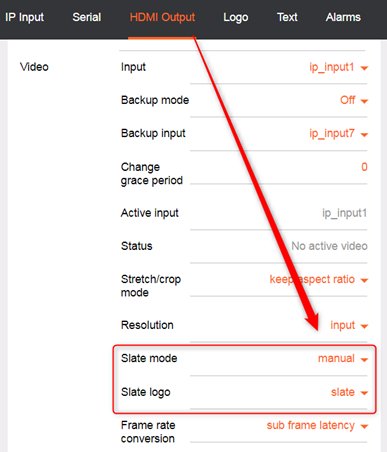This screenshot has width=387, height=452.
Task: Click the arrow icon beside sub frame latency
Action: (x=364, y=426)
